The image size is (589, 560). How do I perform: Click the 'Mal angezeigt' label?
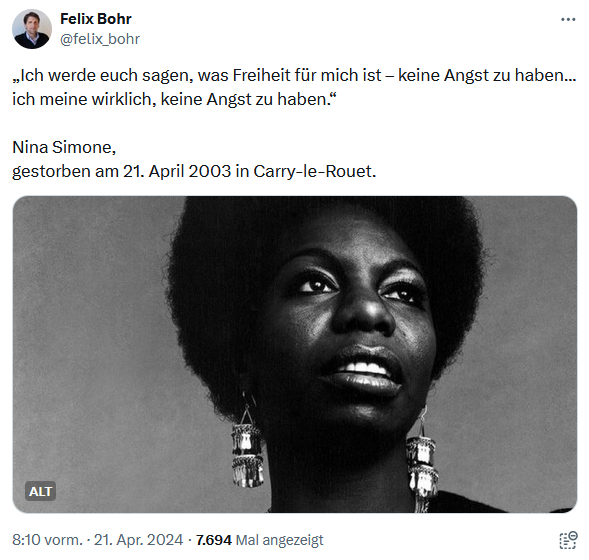(279, 540)
